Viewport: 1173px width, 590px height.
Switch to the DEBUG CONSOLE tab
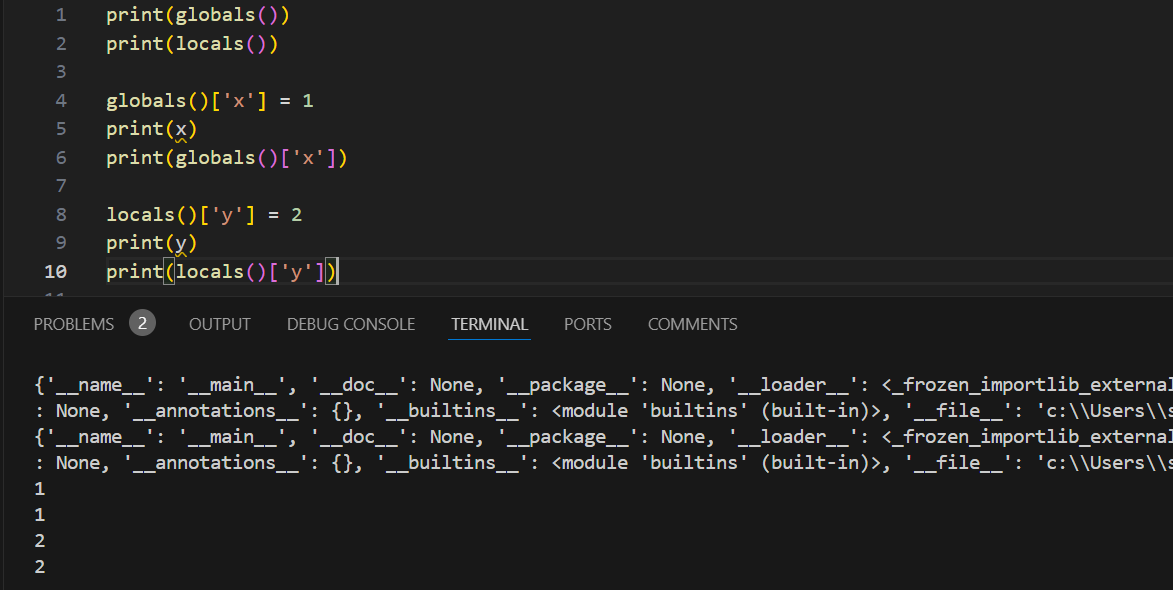pyautogui.click(x=351, y=323)
